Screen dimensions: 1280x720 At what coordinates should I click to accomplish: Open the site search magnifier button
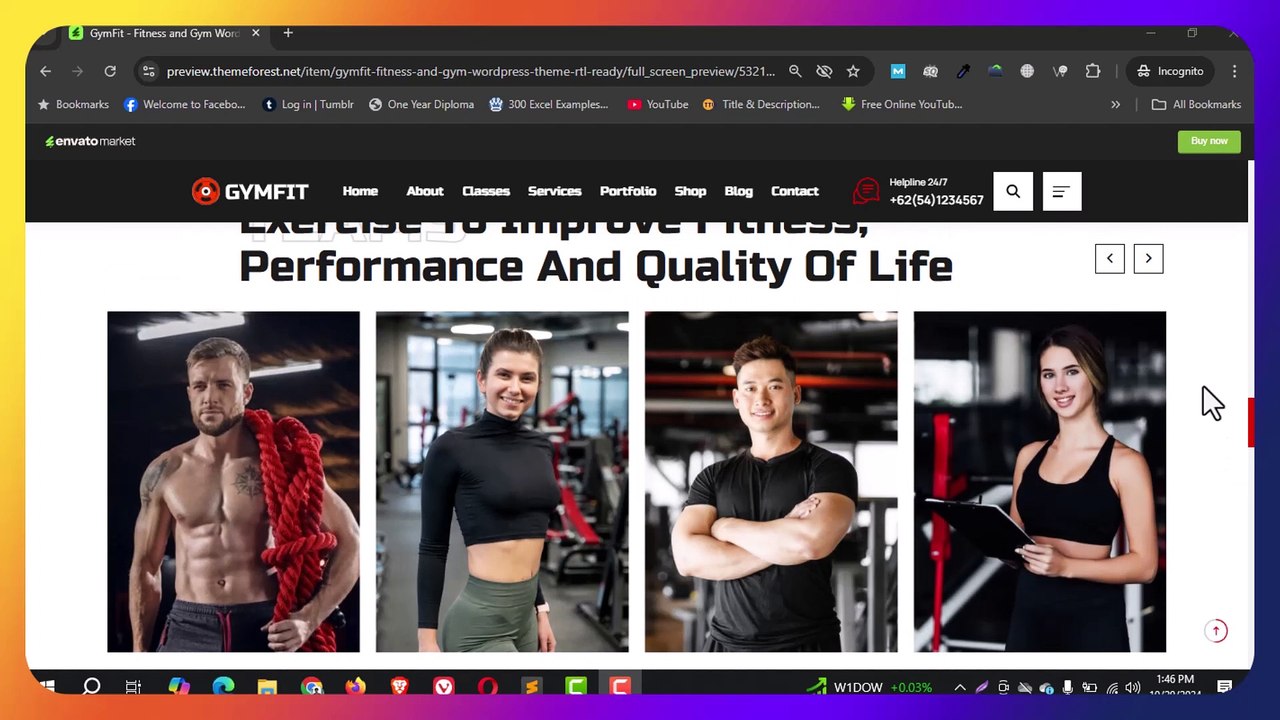tap(1013, 191)
